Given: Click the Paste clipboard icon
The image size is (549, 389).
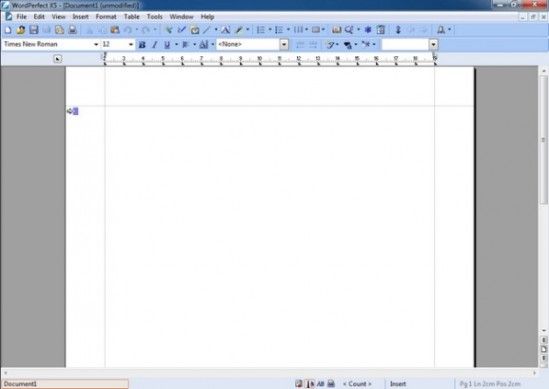Looking at the screenshot, I should tap(115, 30).
